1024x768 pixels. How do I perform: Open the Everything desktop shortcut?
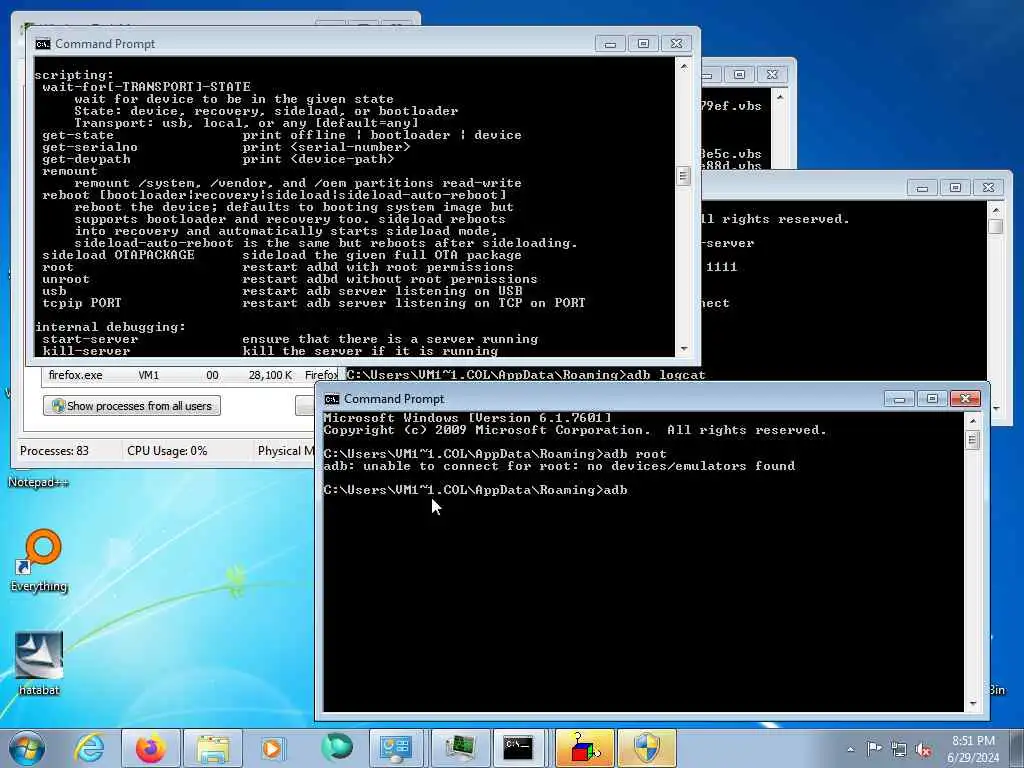coord(39,560)
